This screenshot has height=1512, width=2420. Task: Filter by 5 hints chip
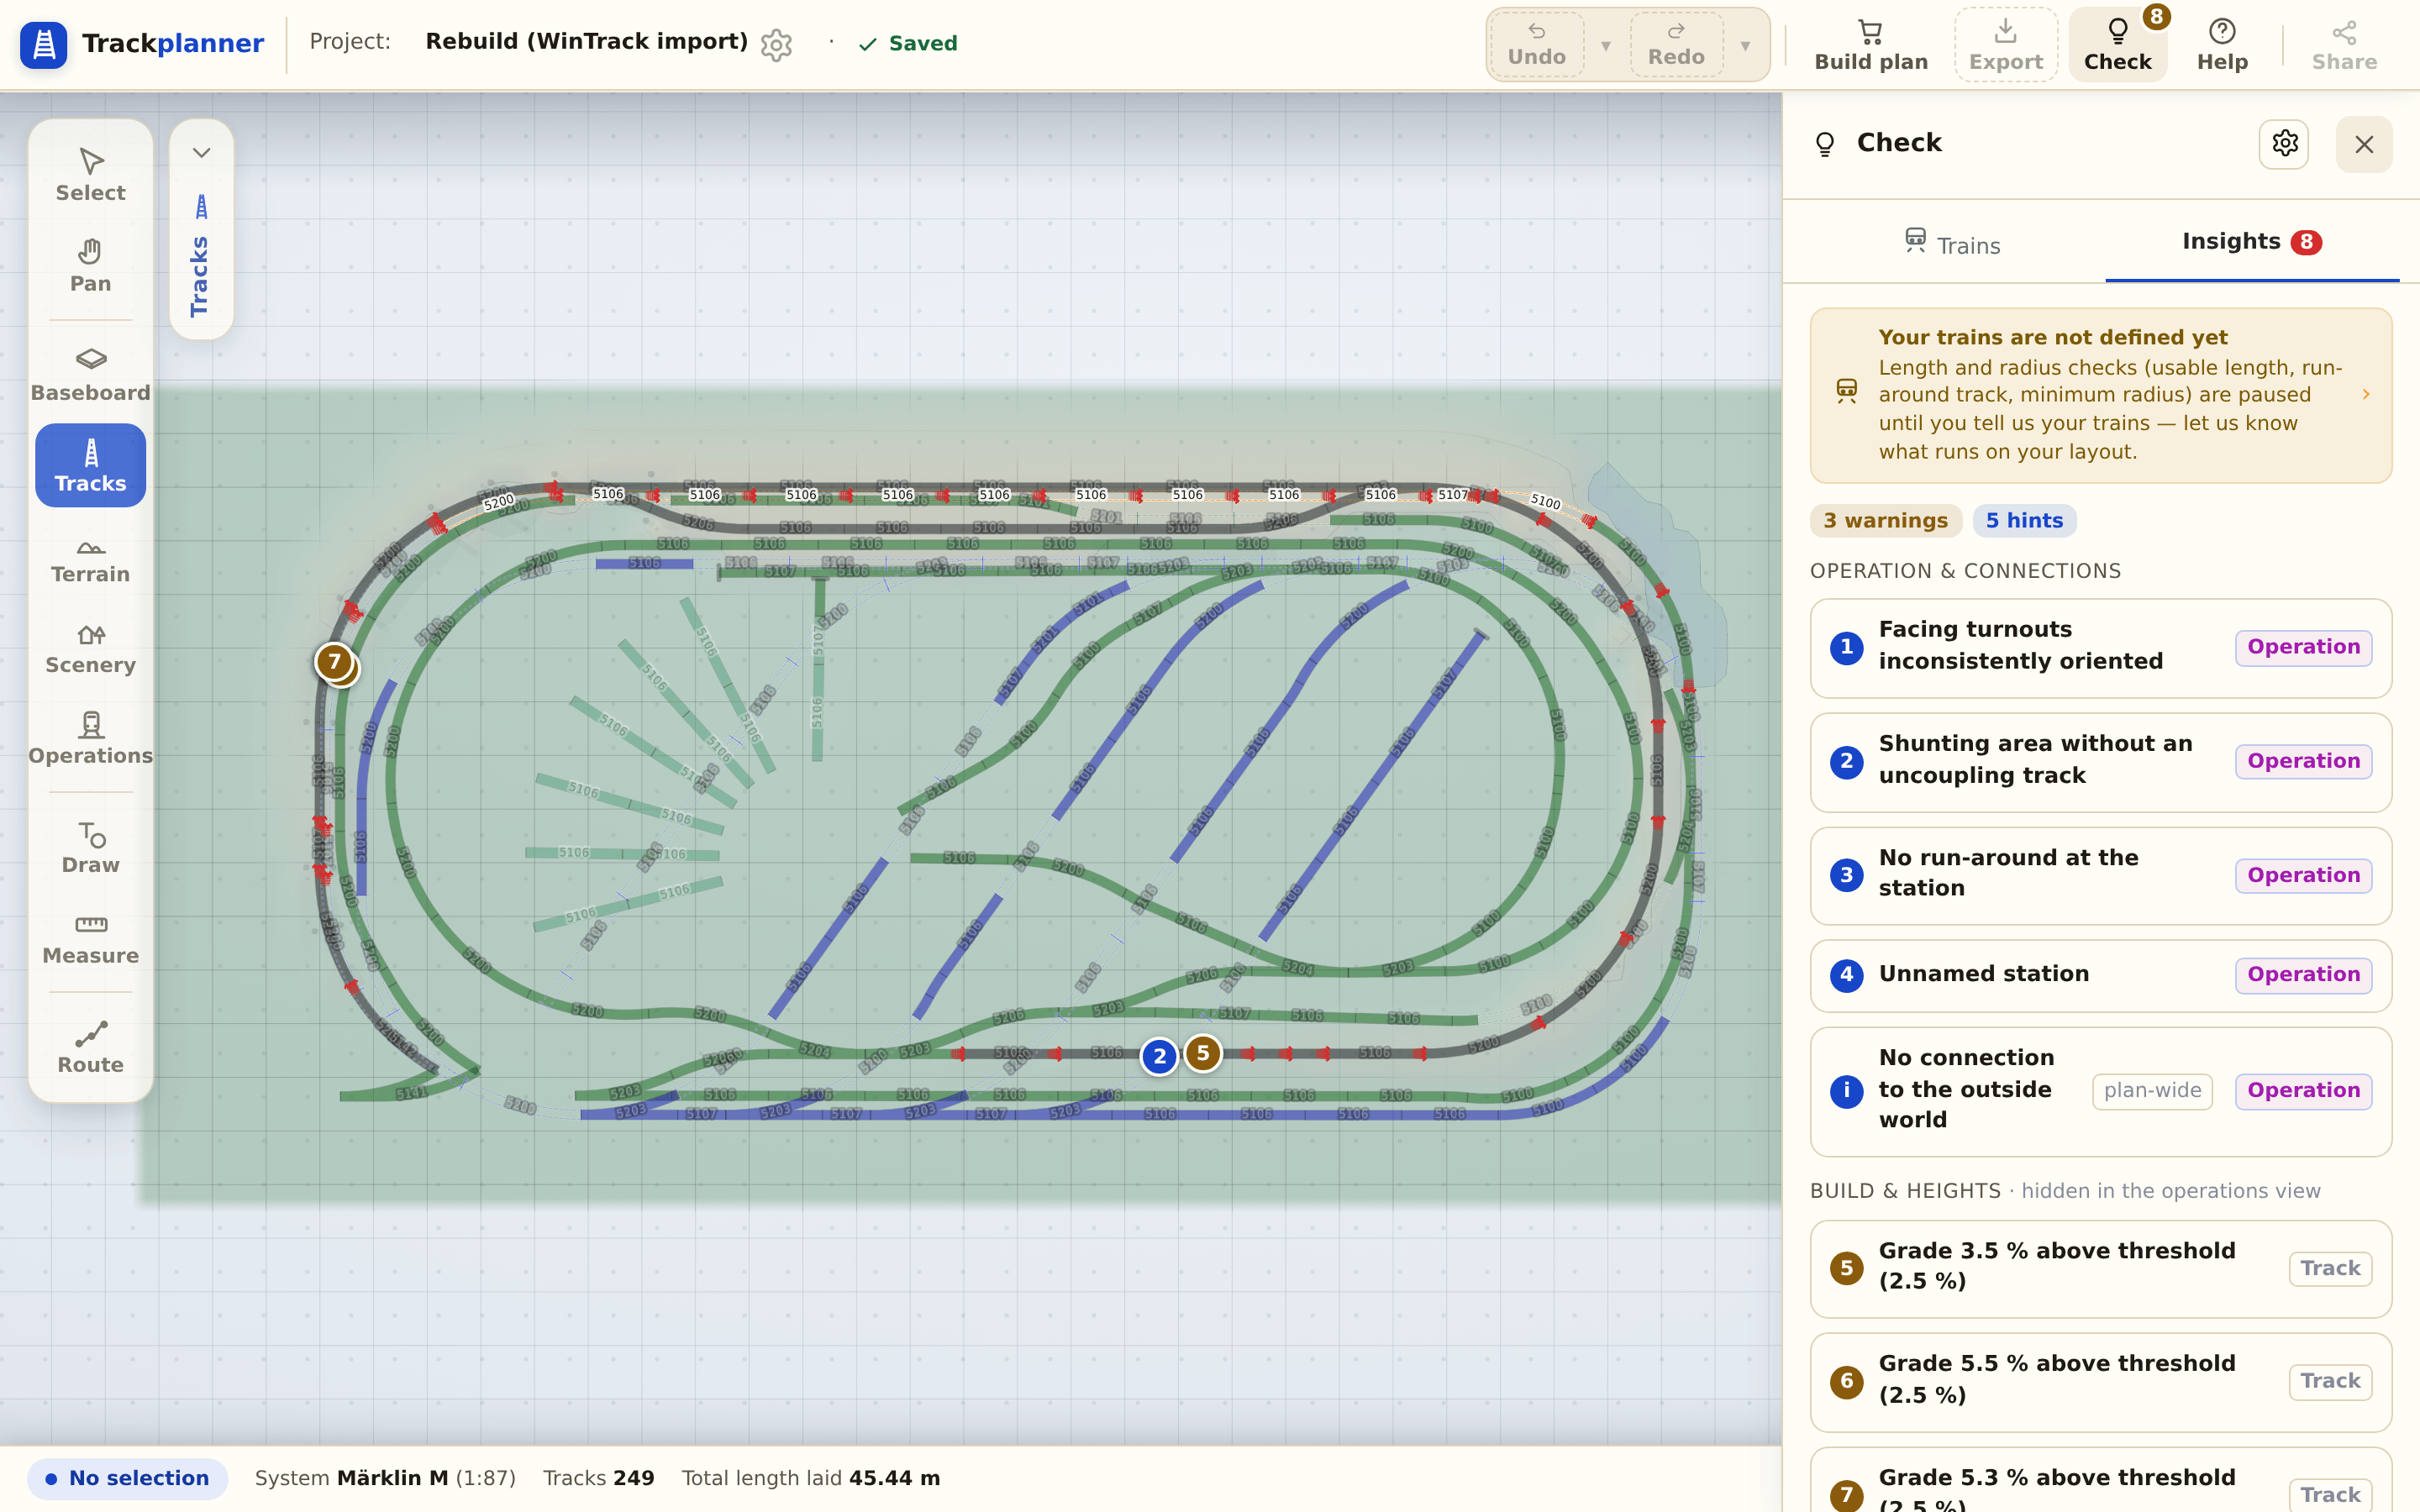click(2024, 521)
